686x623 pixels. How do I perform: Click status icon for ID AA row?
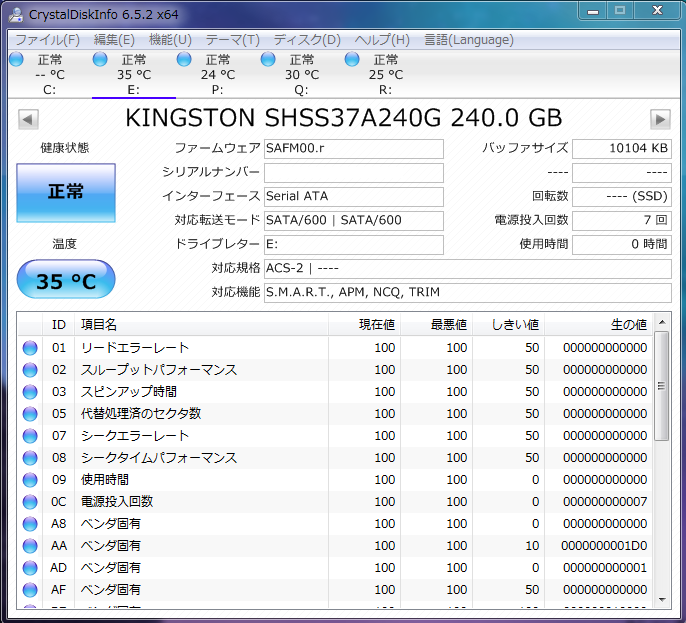30,546
